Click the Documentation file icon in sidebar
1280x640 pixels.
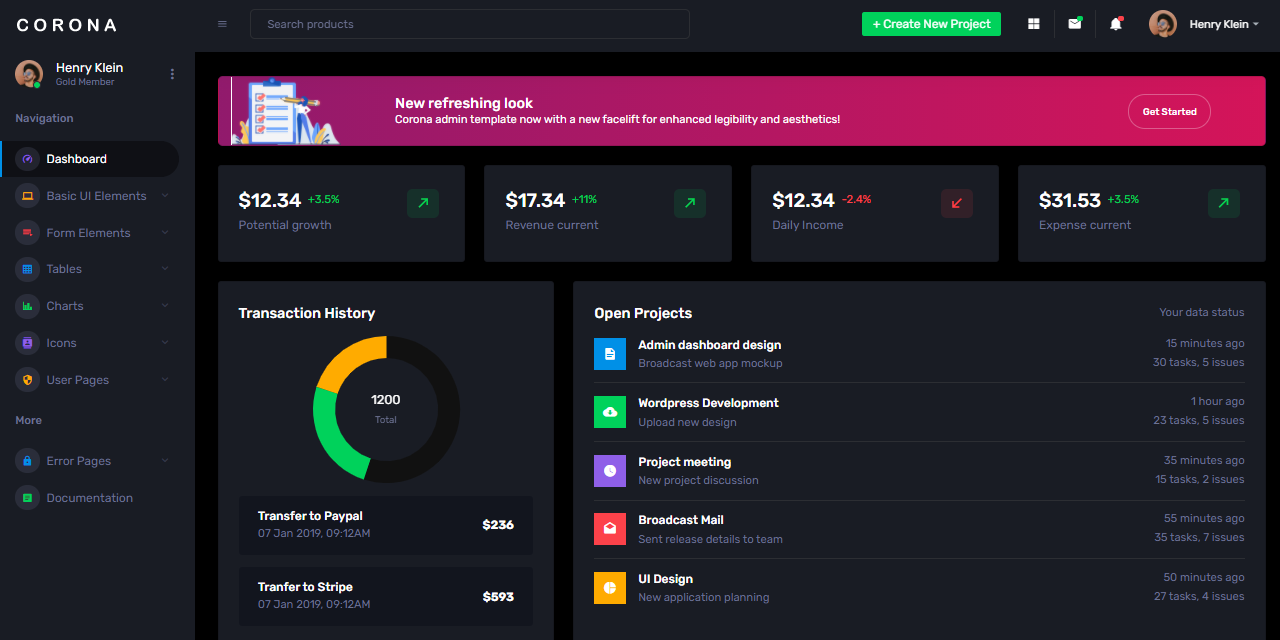(28, 498)
